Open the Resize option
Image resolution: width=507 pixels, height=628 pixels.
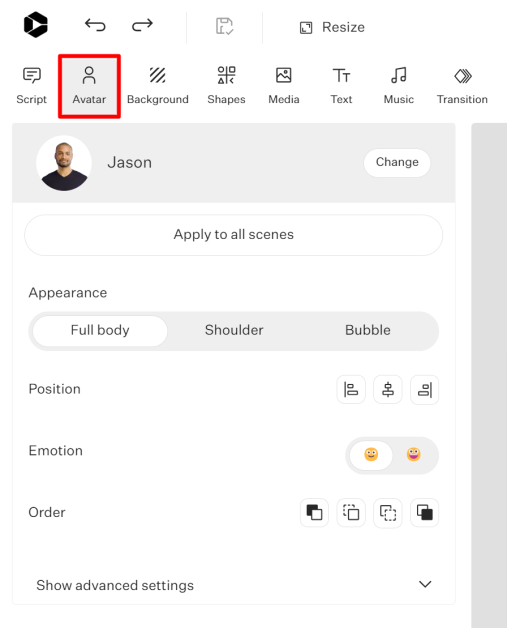[332, 27]
